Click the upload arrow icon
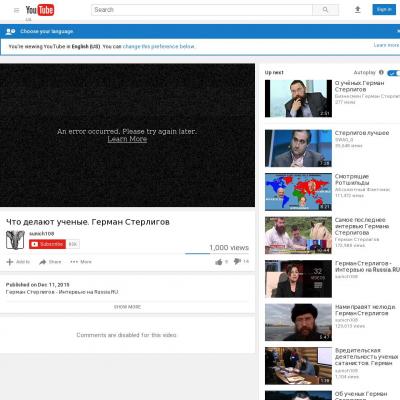 click(x=358, y=10)
